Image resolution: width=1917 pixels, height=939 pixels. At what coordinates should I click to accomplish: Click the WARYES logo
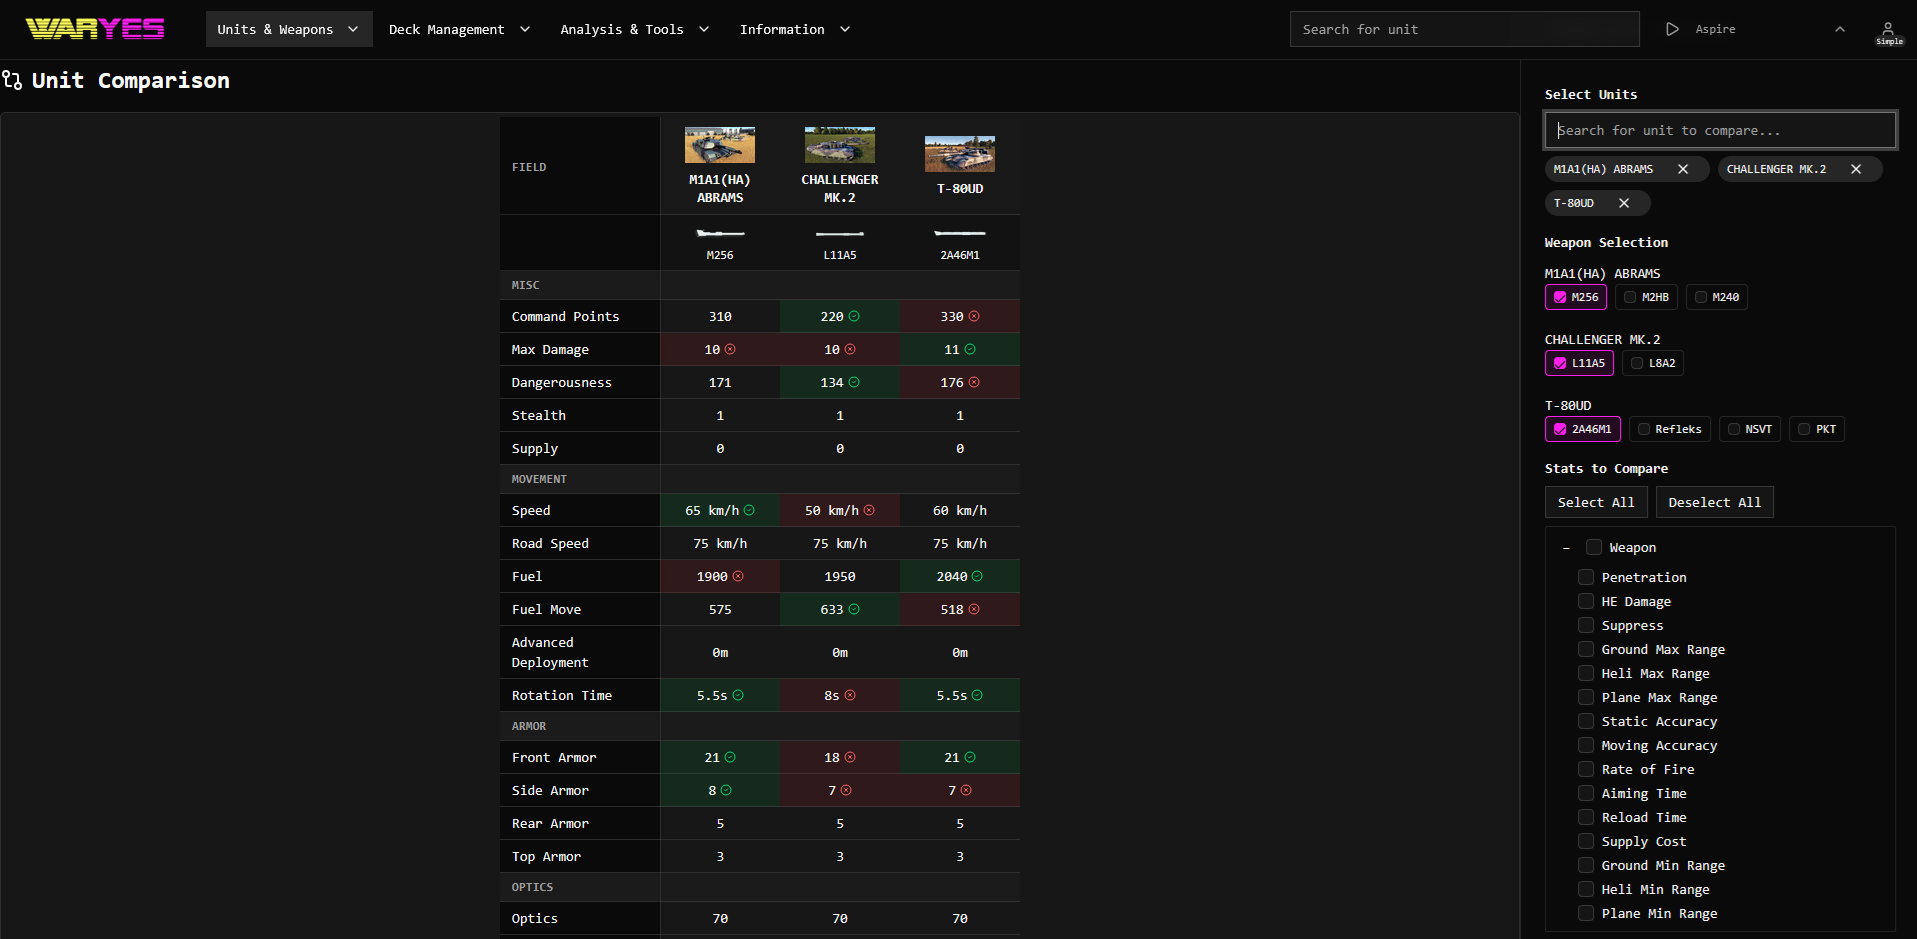tap(94, 28)
